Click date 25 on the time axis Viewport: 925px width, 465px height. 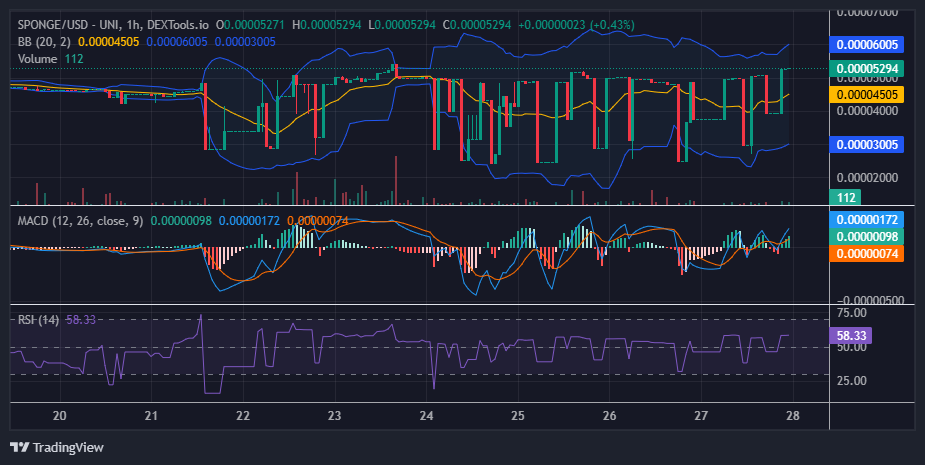517,415
